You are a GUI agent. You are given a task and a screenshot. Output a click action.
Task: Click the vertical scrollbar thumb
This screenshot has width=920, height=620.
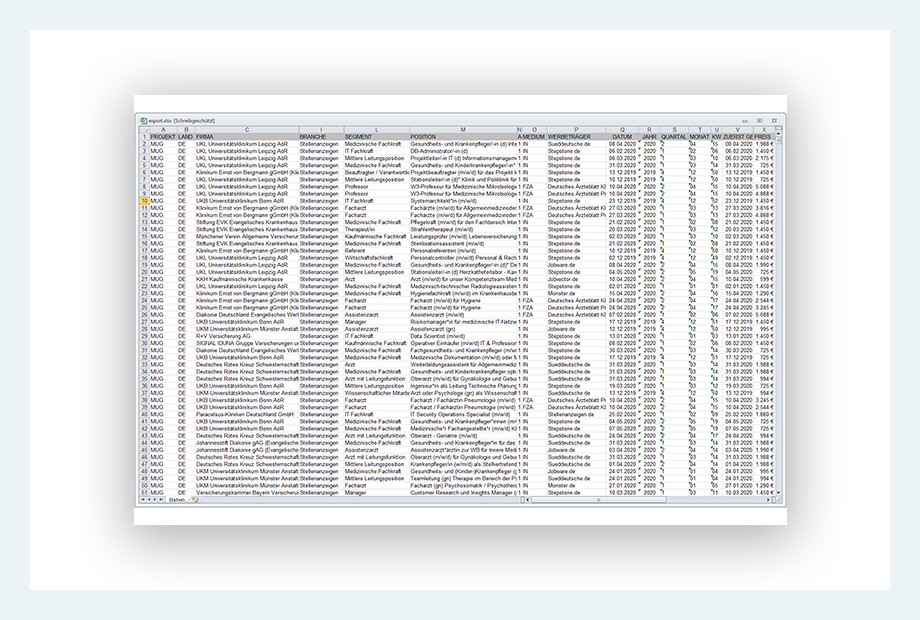point(779,141)
